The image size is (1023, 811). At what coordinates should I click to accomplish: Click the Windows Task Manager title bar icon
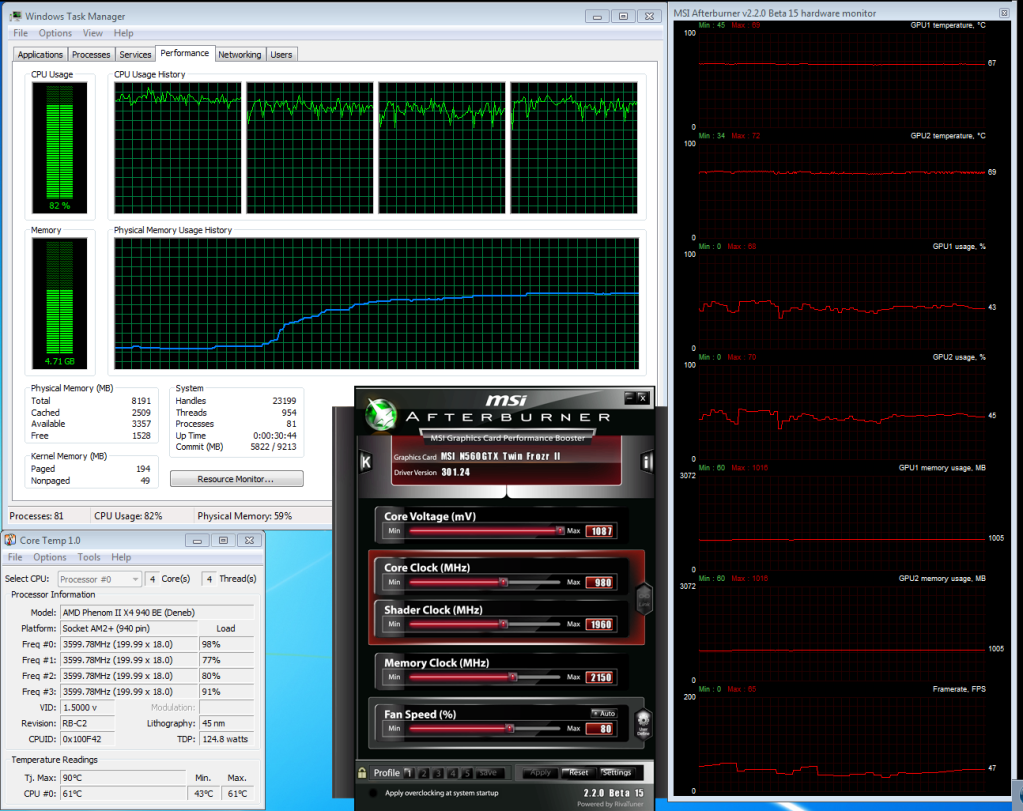pos(15,16)
